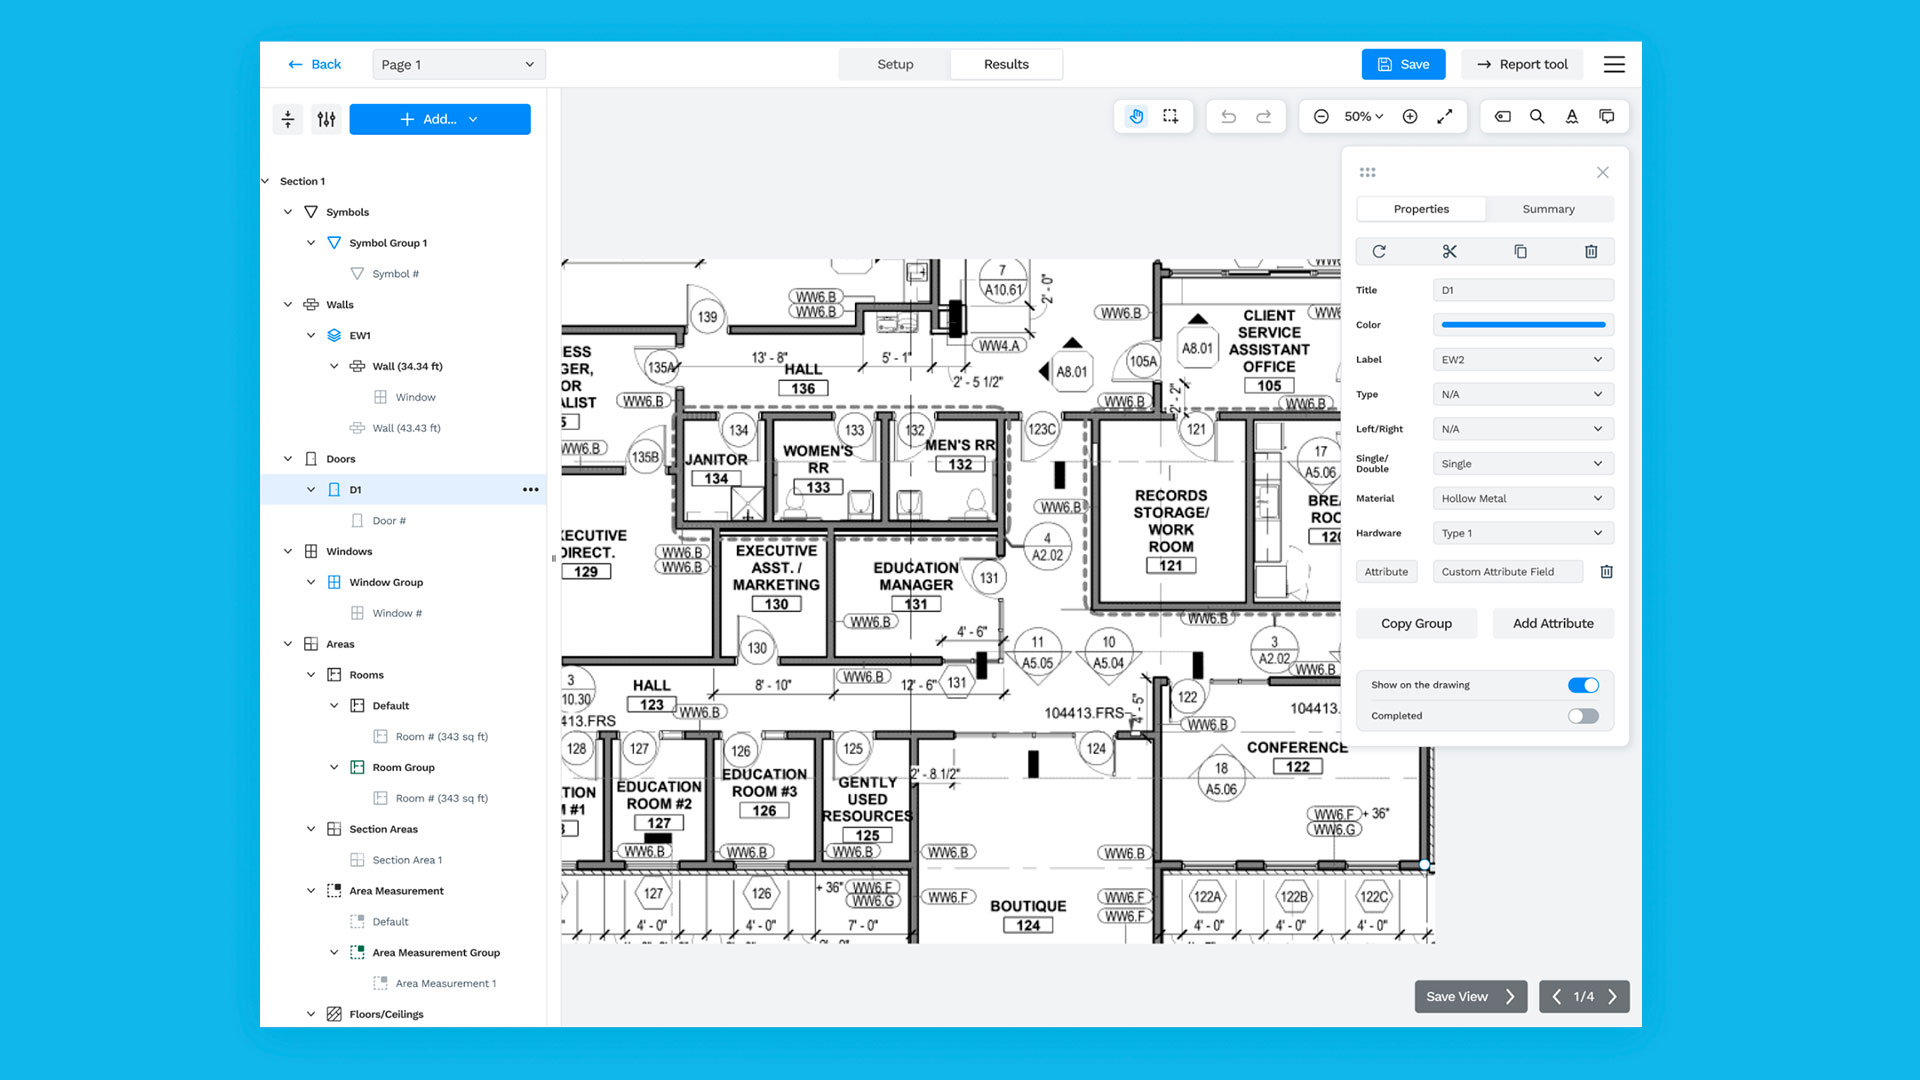Select the pan hand tool

click(x=1136, y=117)
